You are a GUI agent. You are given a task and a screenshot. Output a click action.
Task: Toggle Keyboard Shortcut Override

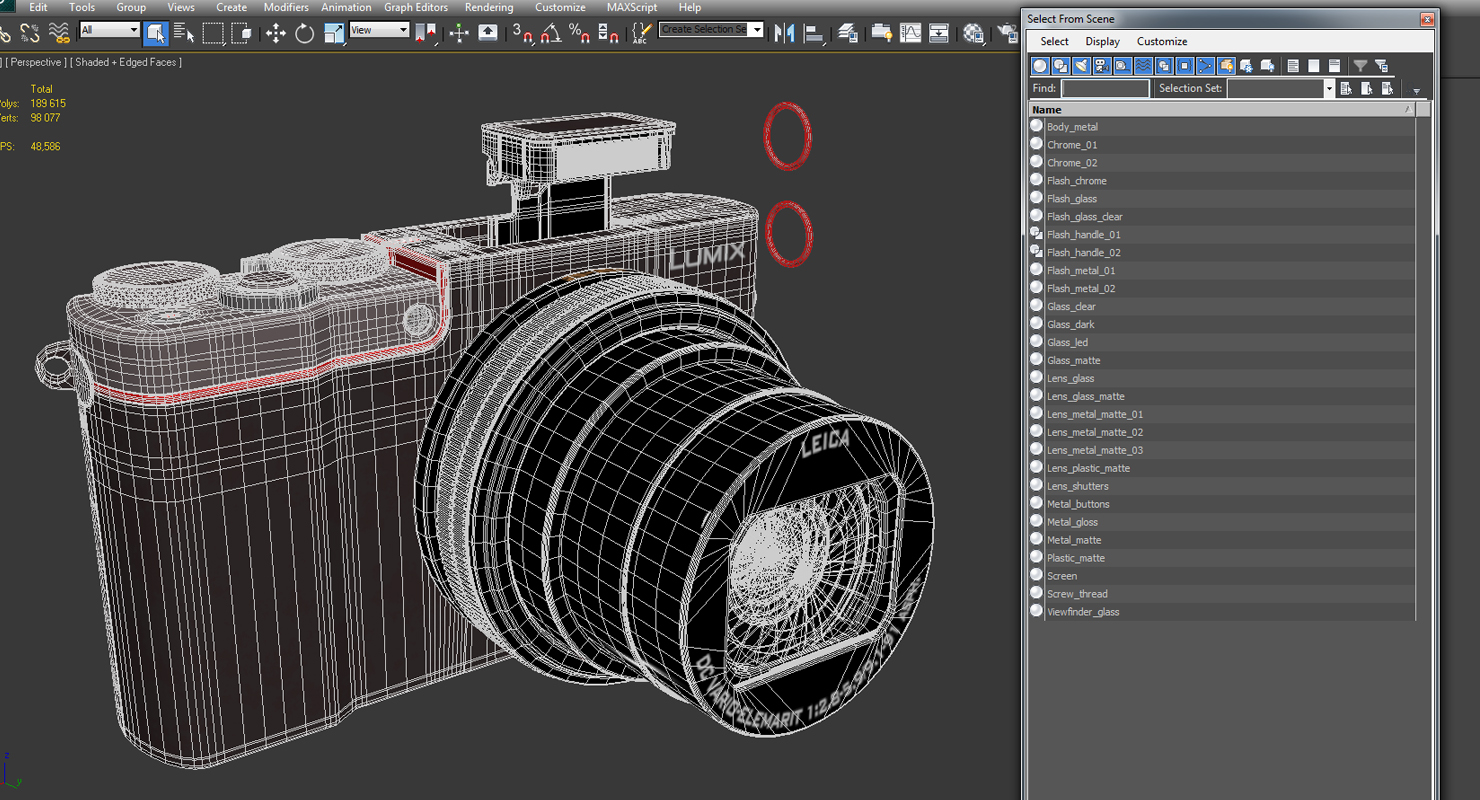click(488, 33)
